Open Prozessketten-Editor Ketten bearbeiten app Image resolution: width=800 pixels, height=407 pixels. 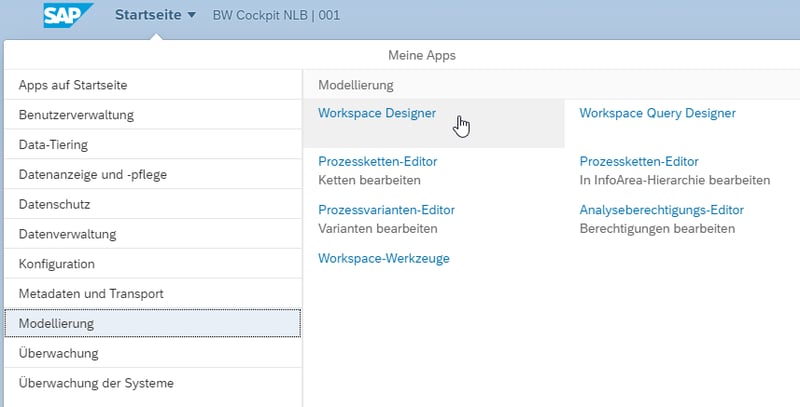[378, 162]
